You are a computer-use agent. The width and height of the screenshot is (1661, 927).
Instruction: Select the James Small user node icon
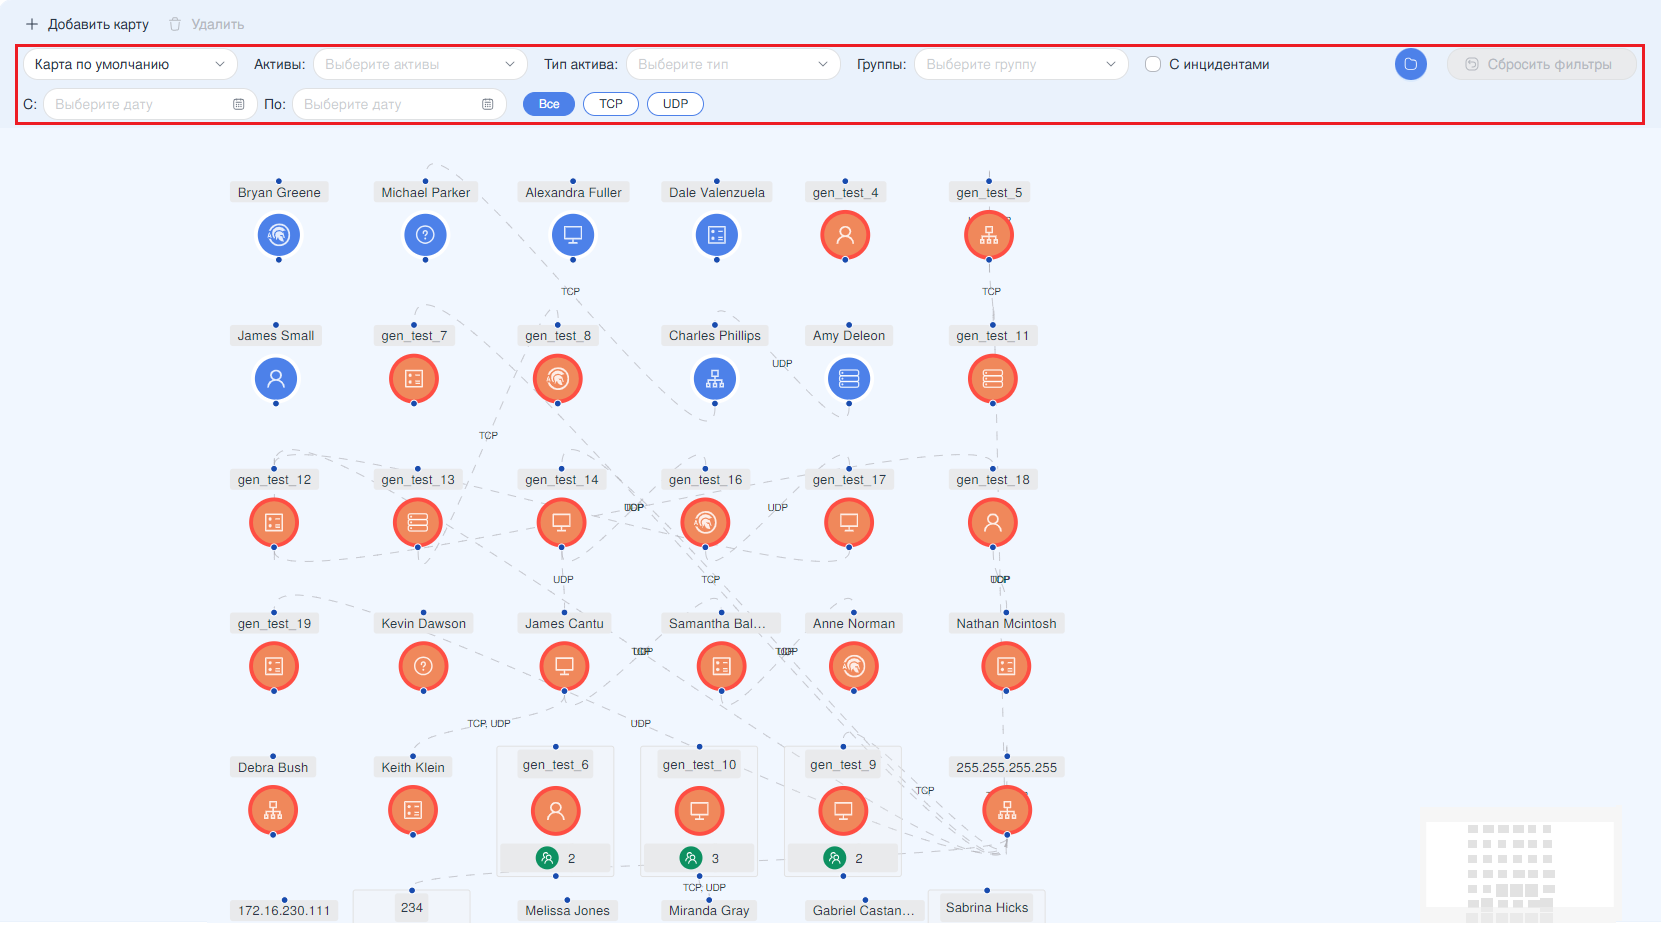click(276, 379)
